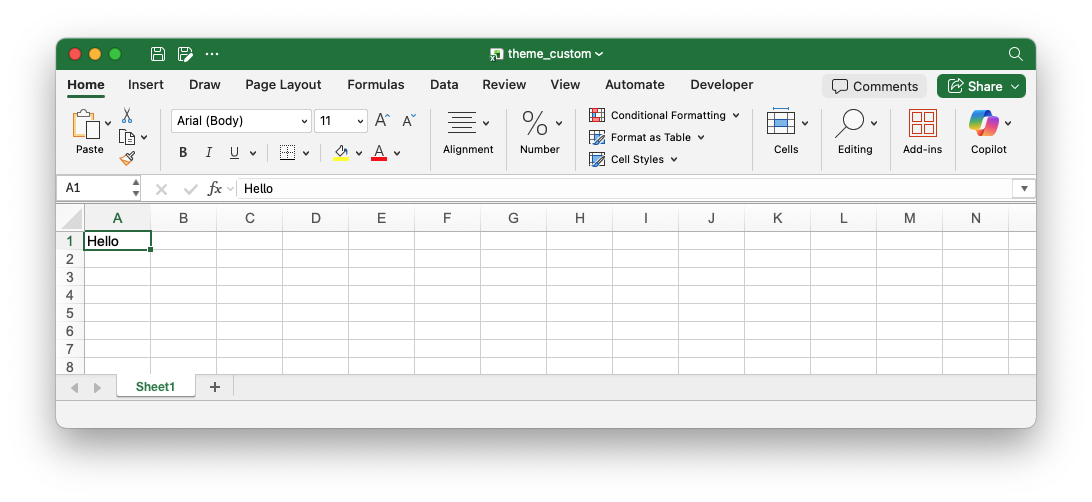Select row 5 header
1092x502 pixels.
click(x=70, y=313)
